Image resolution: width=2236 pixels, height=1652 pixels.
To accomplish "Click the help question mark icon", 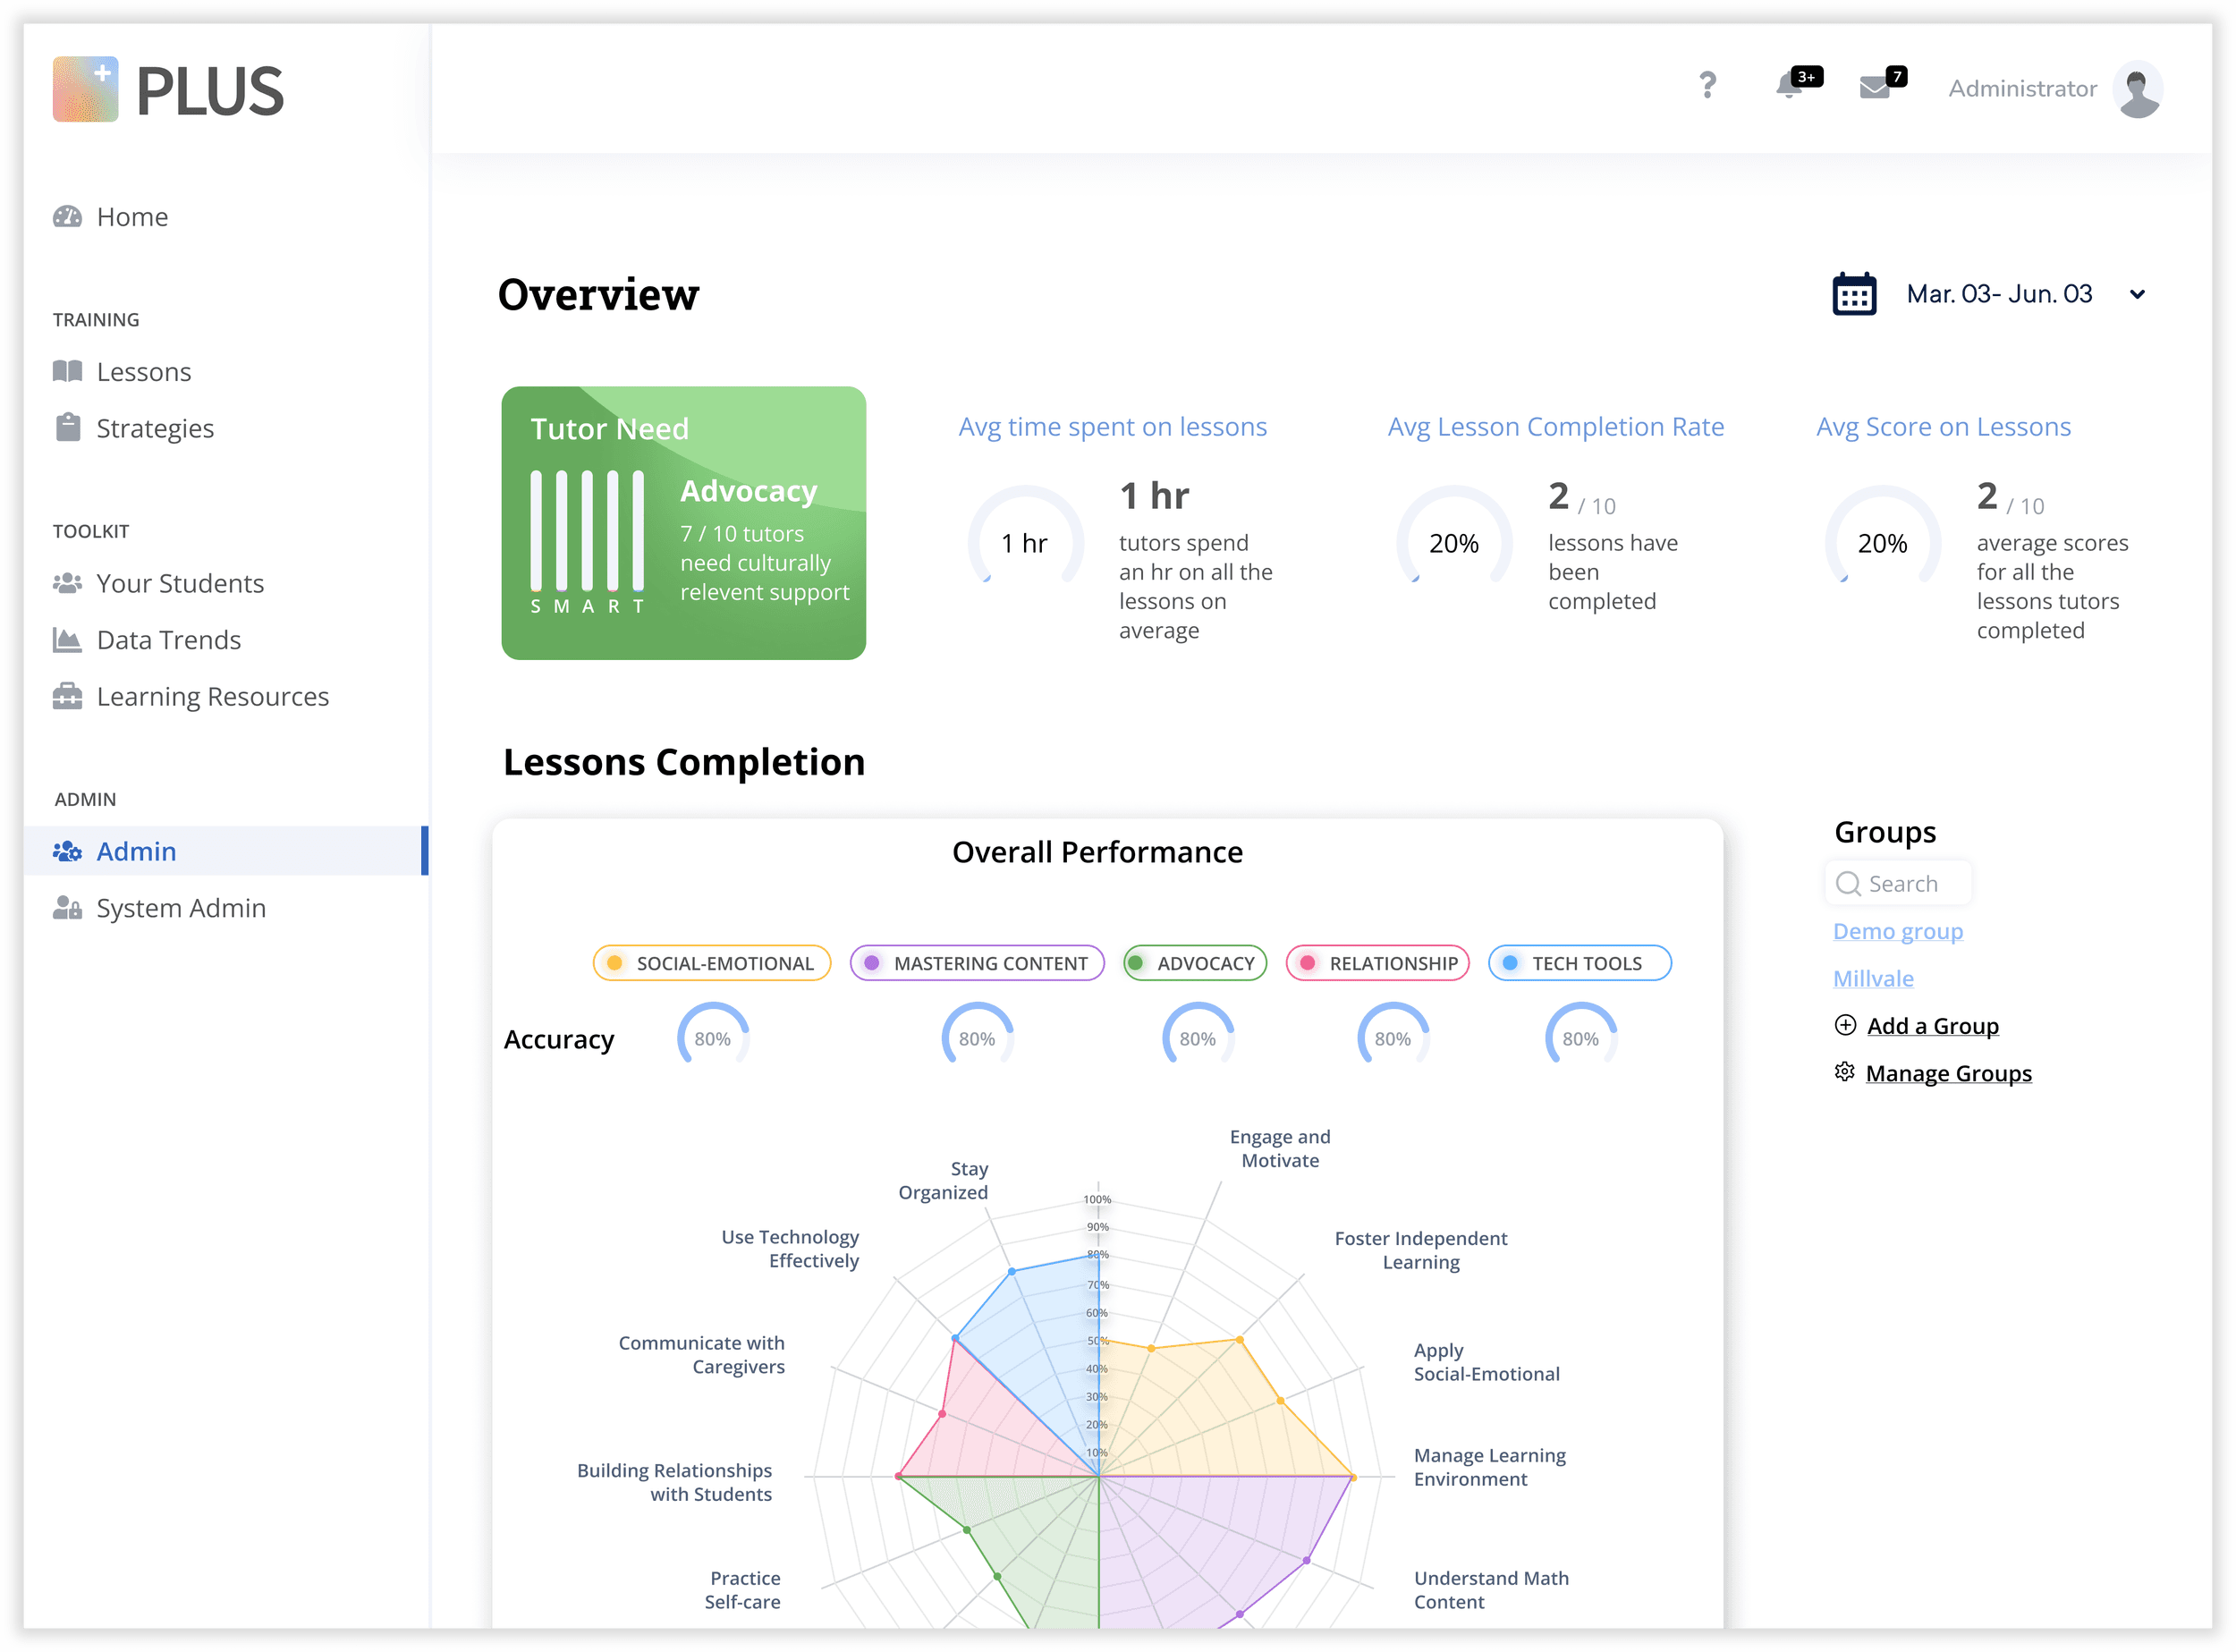I will click(x=1707, y=86).
